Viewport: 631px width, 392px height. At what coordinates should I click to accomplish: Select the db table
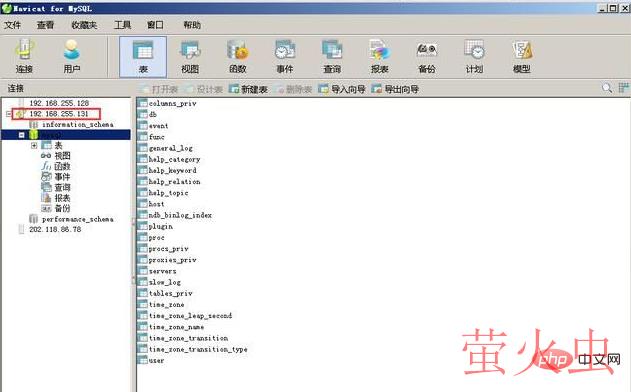(x=153, y=115)
